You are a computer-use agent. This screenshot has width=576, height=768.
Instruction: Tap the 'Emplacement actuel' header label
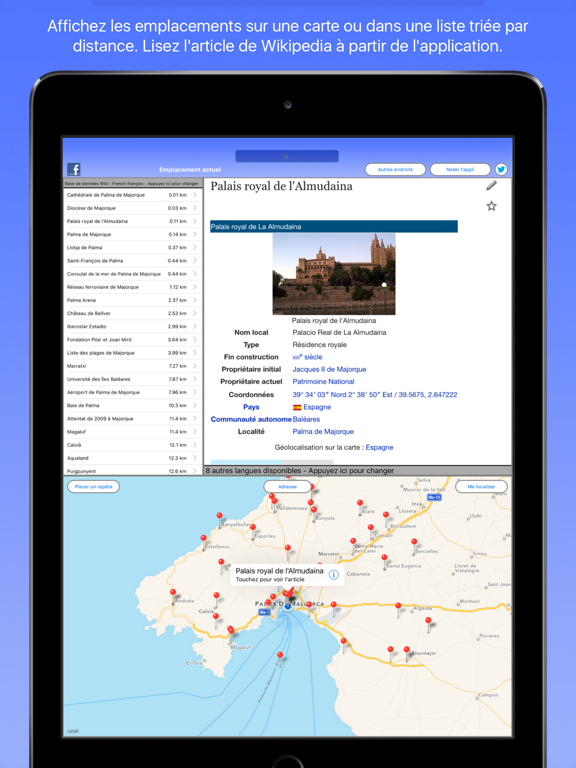point(190,169)
